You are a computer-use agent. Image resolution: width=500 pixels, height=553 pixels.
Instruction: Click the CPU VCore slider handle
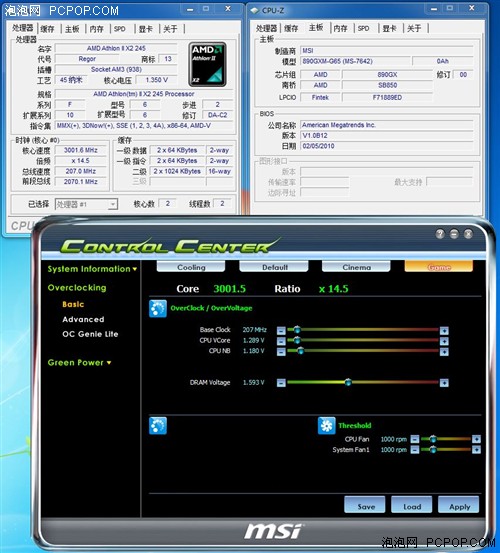pos(297,340)
